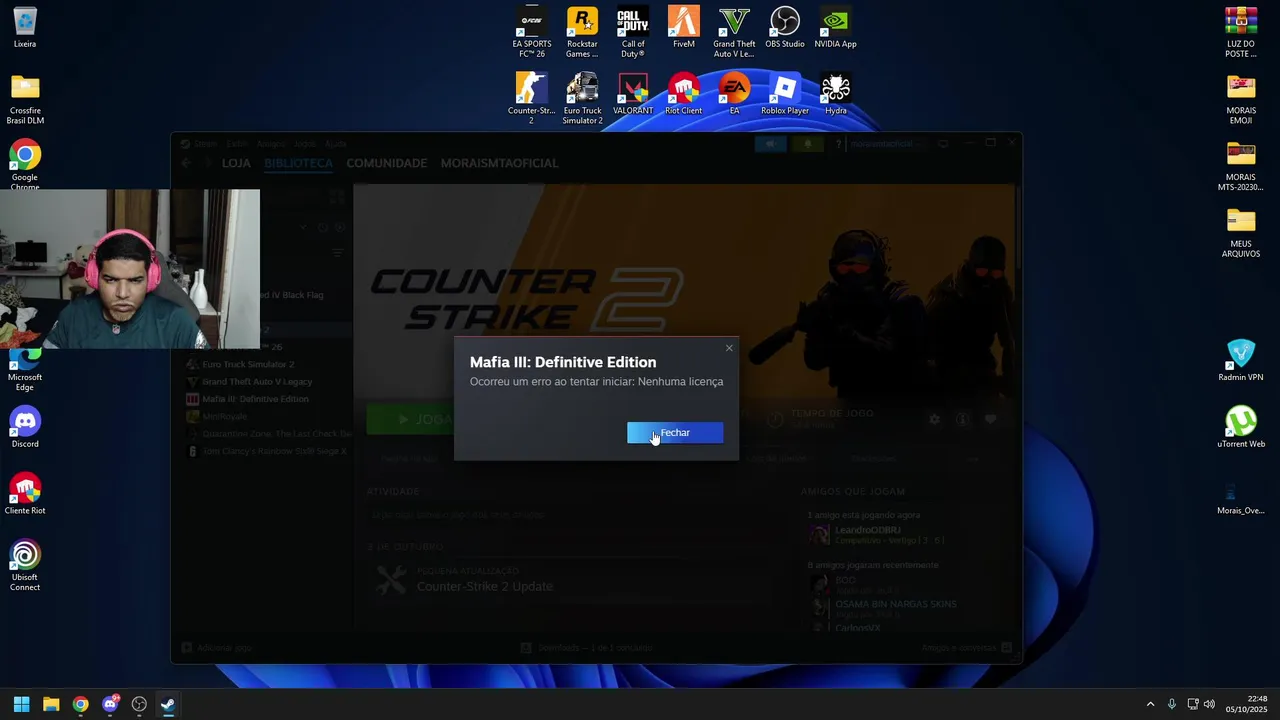1280x720 pixels.
Task: Select the MEUS ARQUIVOS folder
Action: click(1241, 233)
